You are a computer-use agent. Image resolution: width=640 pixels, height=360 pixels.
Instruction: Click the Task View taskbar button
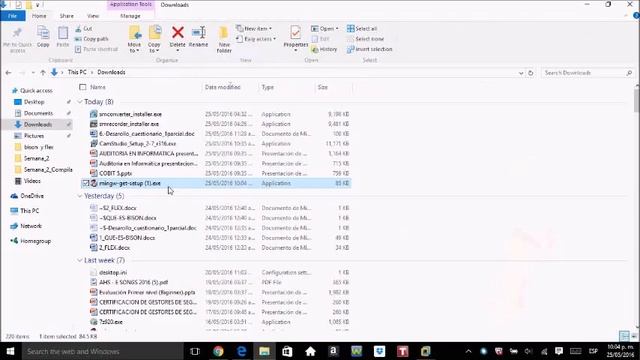click(195, 351)
